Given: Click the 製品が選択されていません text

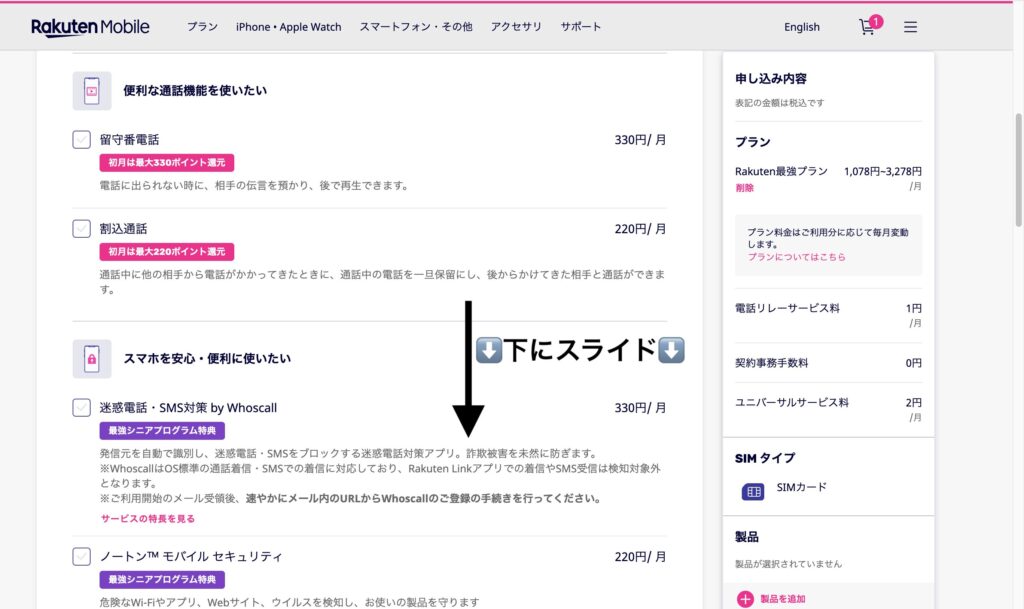Looking at the screenshot, I should click(788, 564).
